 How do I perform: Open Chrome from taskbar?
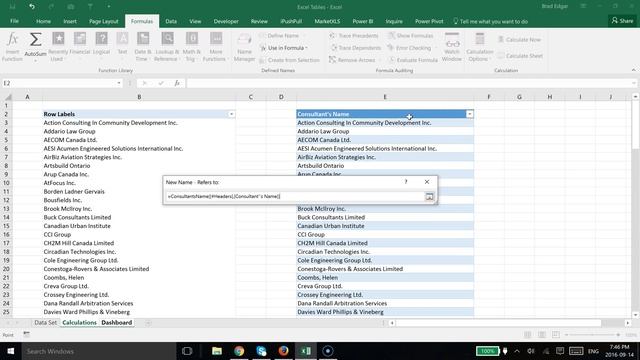tap(239, 351)
